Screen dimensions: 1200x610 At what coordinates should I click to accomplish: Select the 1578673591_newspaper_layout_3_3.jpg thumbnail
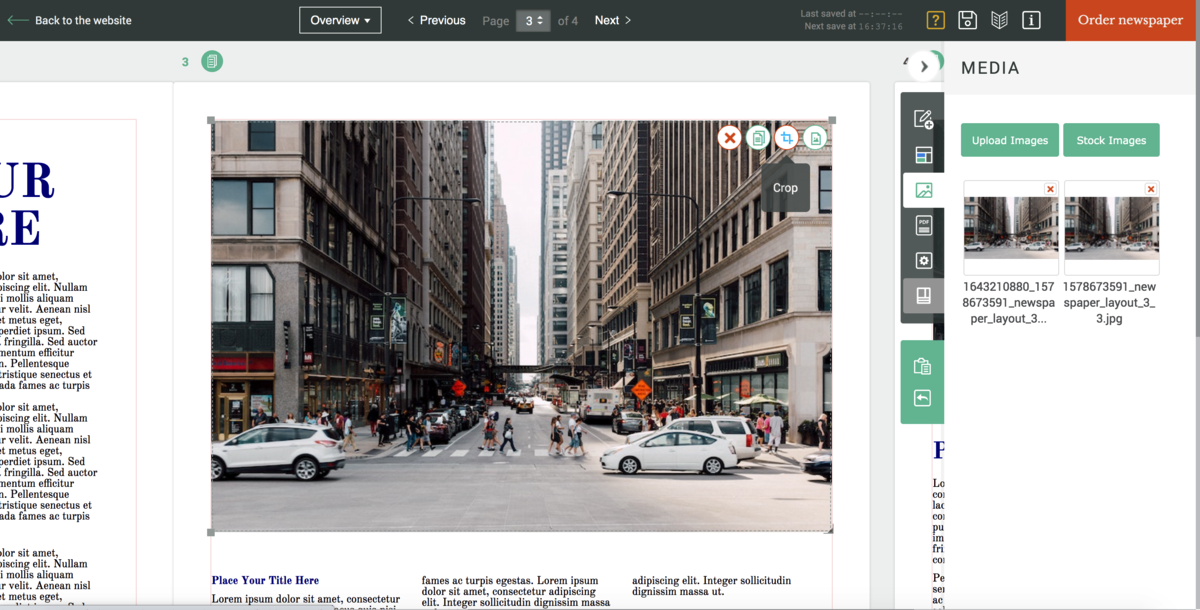[x=1111, y=227]
